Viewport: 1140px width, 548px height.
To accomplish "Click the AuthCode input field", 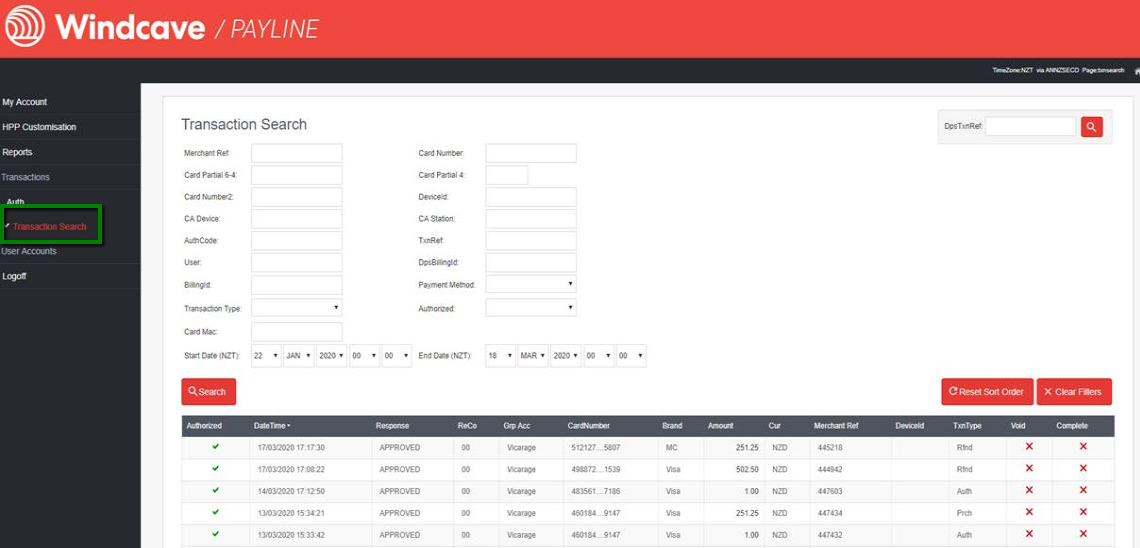I will point(297,241).
